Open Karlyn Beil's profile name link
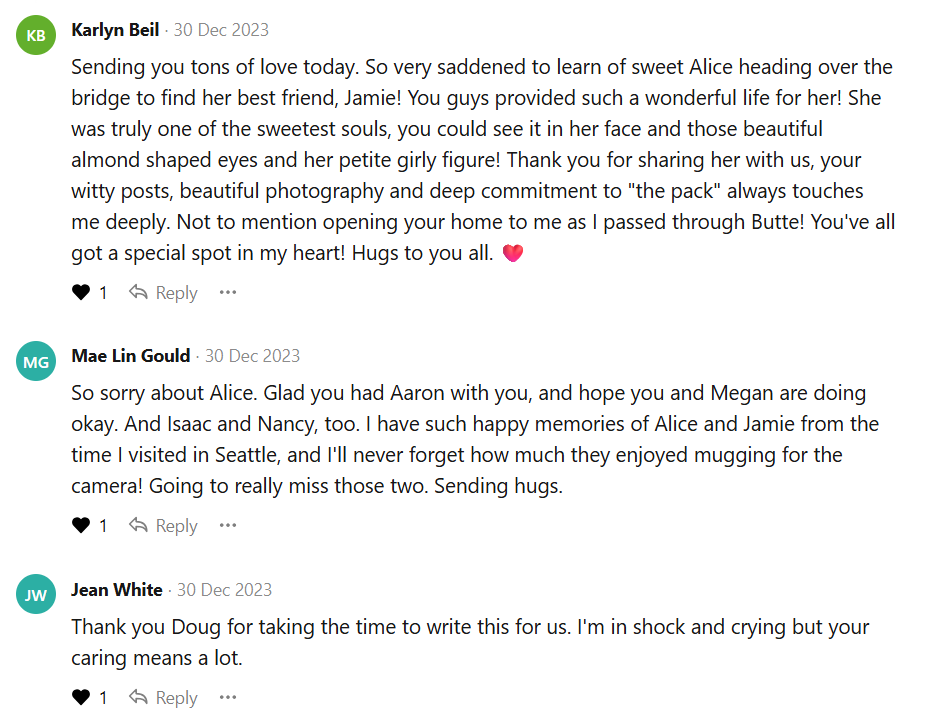This screenshot has width=936, height=725. point(115,30)
